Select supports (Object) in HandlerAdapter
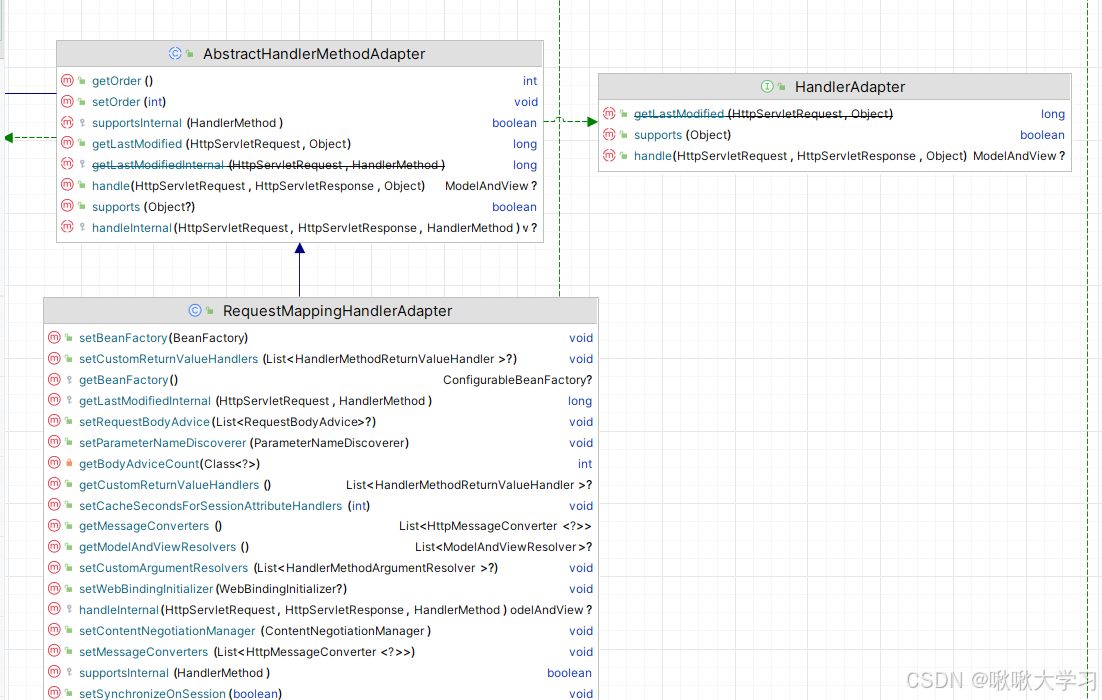Image resolution: width=1102 pixels, height=700 pixels. click(682, 135)
